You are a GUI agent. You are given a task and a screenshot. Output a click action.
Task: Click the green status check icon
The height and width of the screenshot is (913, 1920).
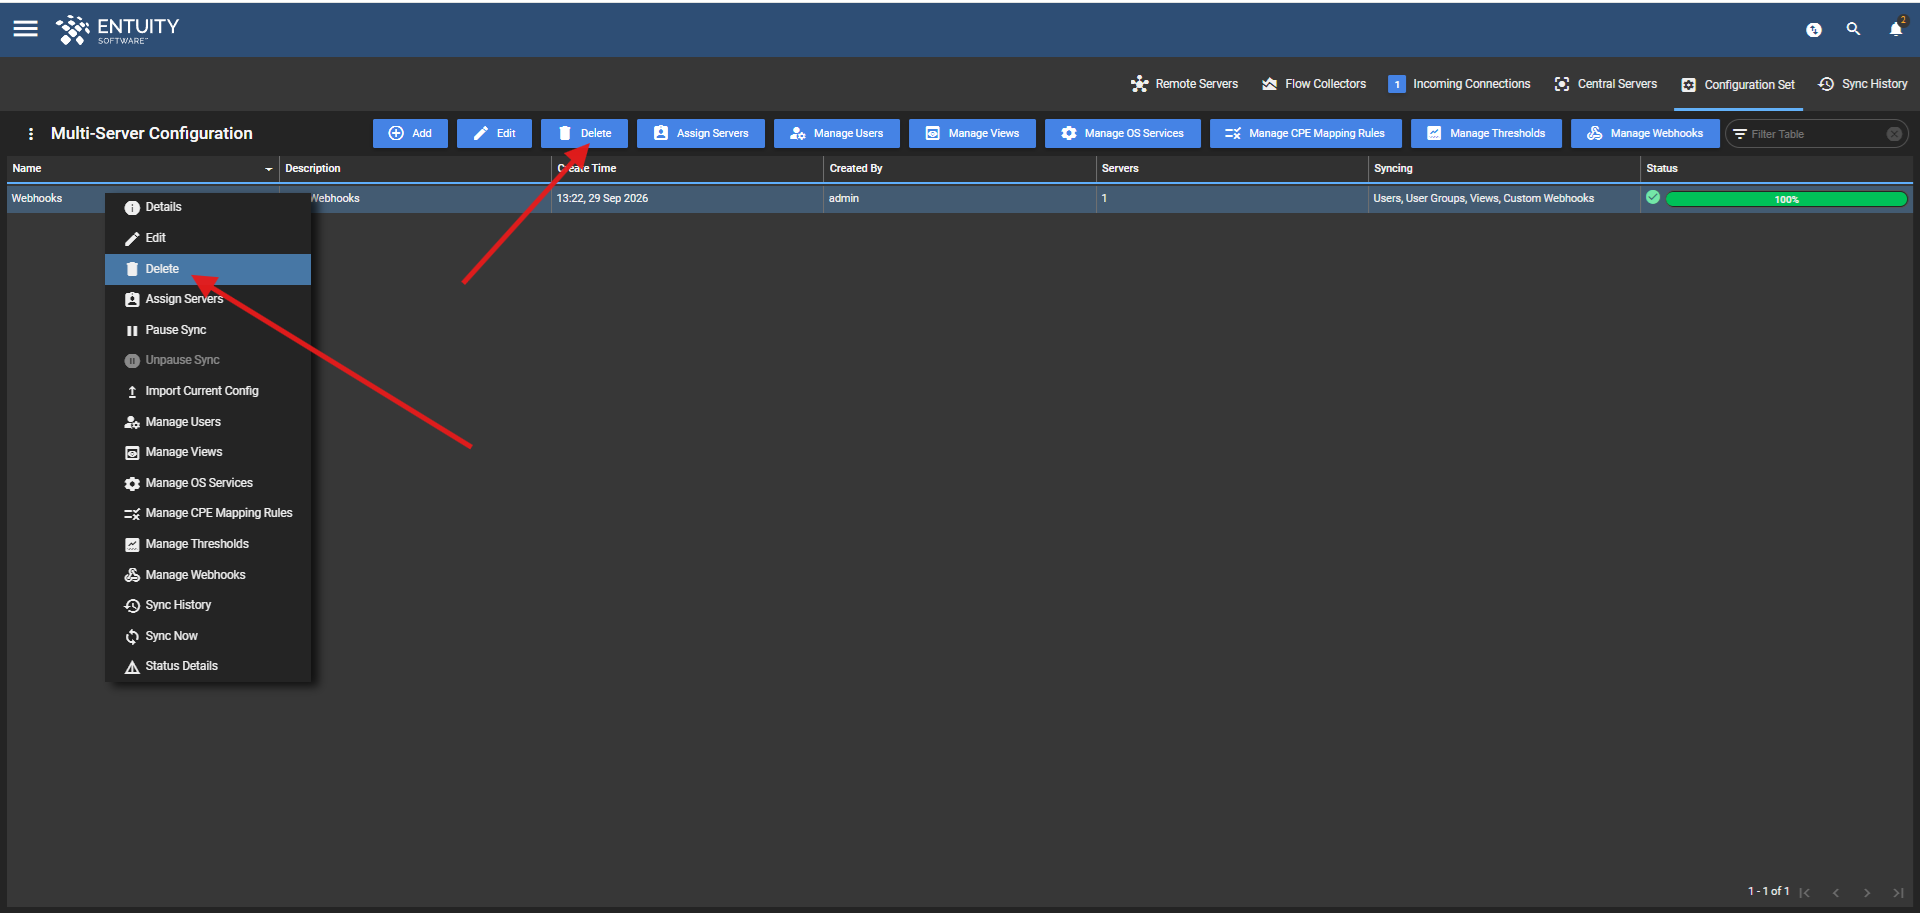[x=1653, y=197]
